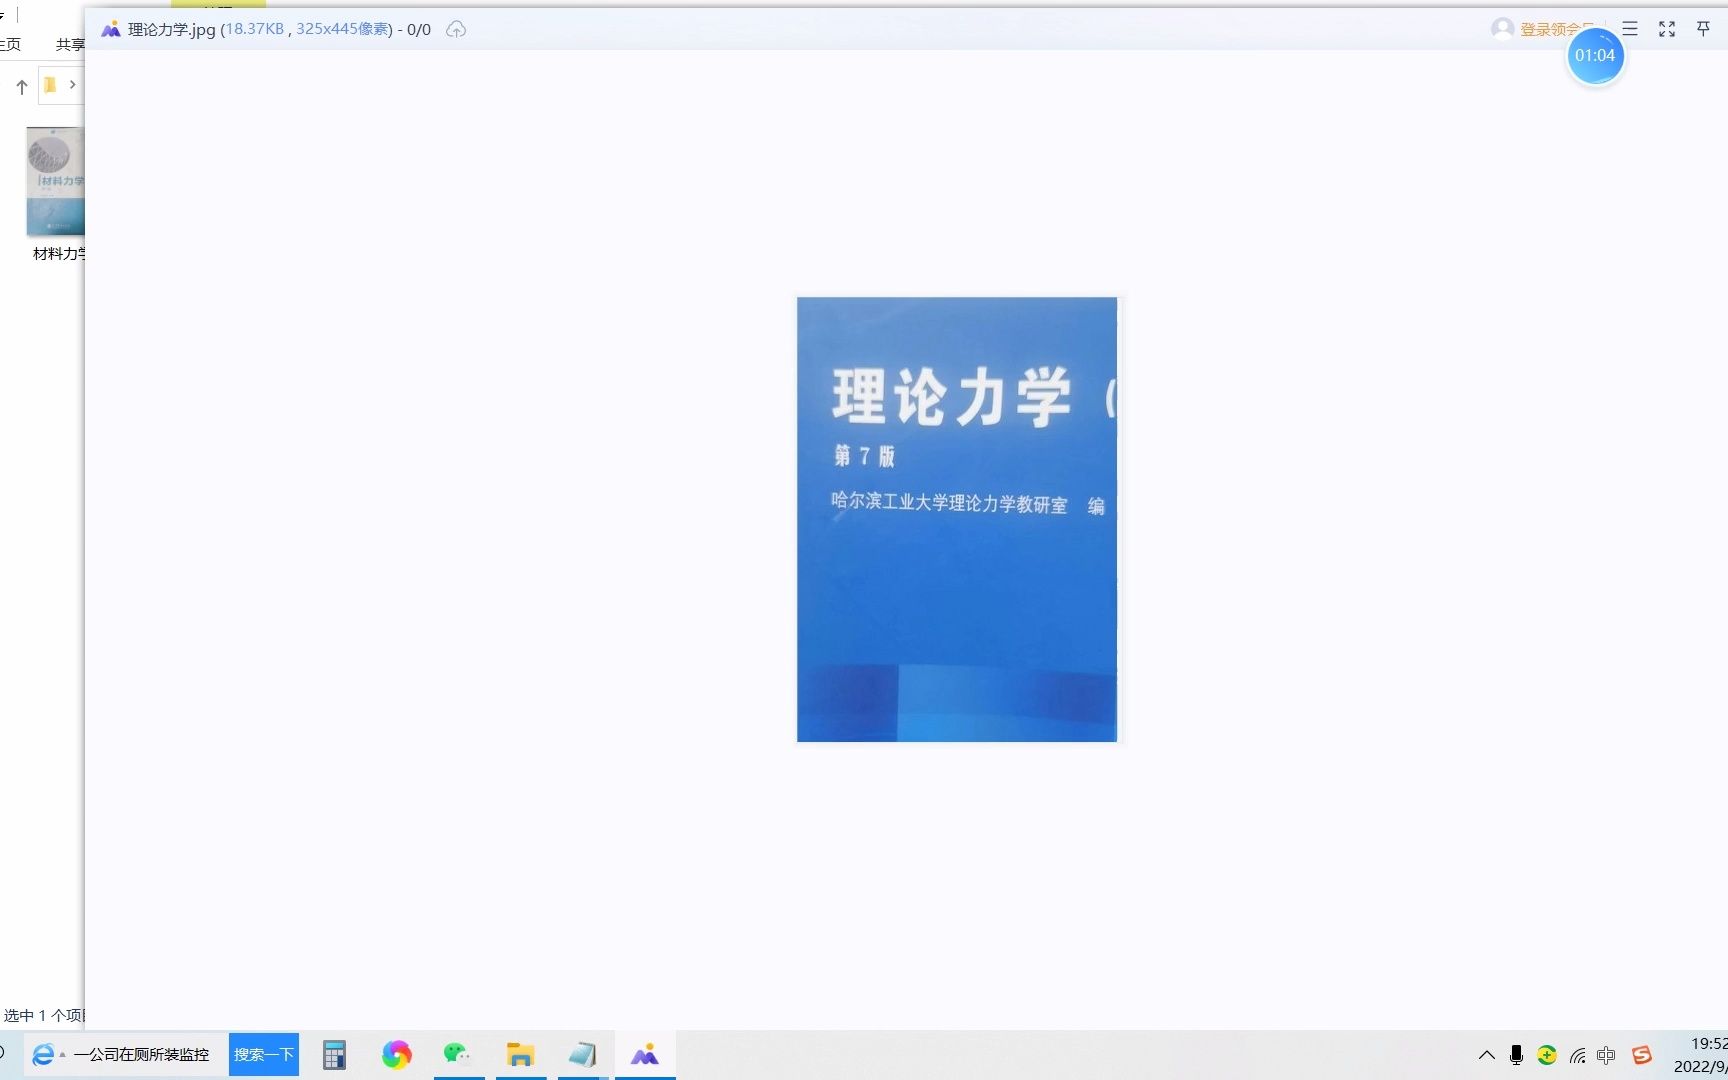Show hidden tray icons arrow
The width and height of the screenshot is (1728, 1080).
pyautogui.click(x=1486, y=1055)
